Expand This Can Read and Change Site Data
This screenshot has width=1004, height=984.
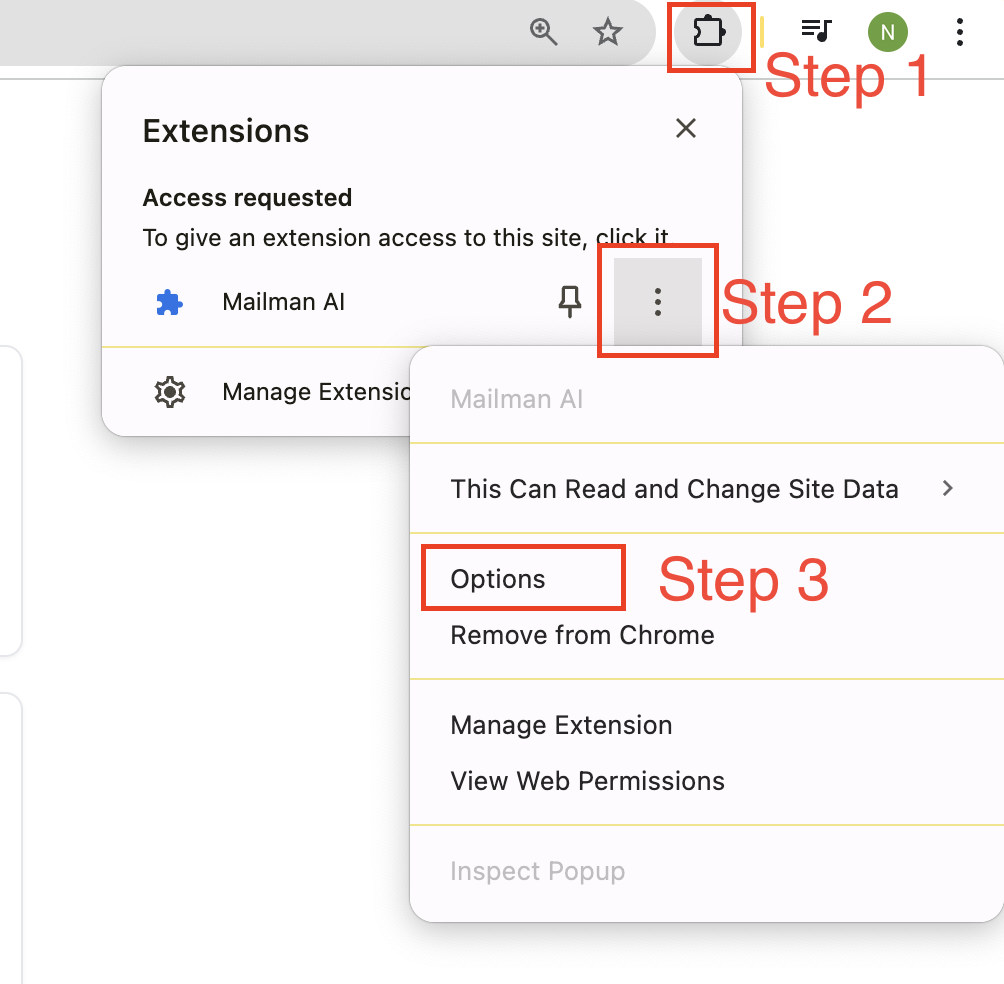pos(675,489)
